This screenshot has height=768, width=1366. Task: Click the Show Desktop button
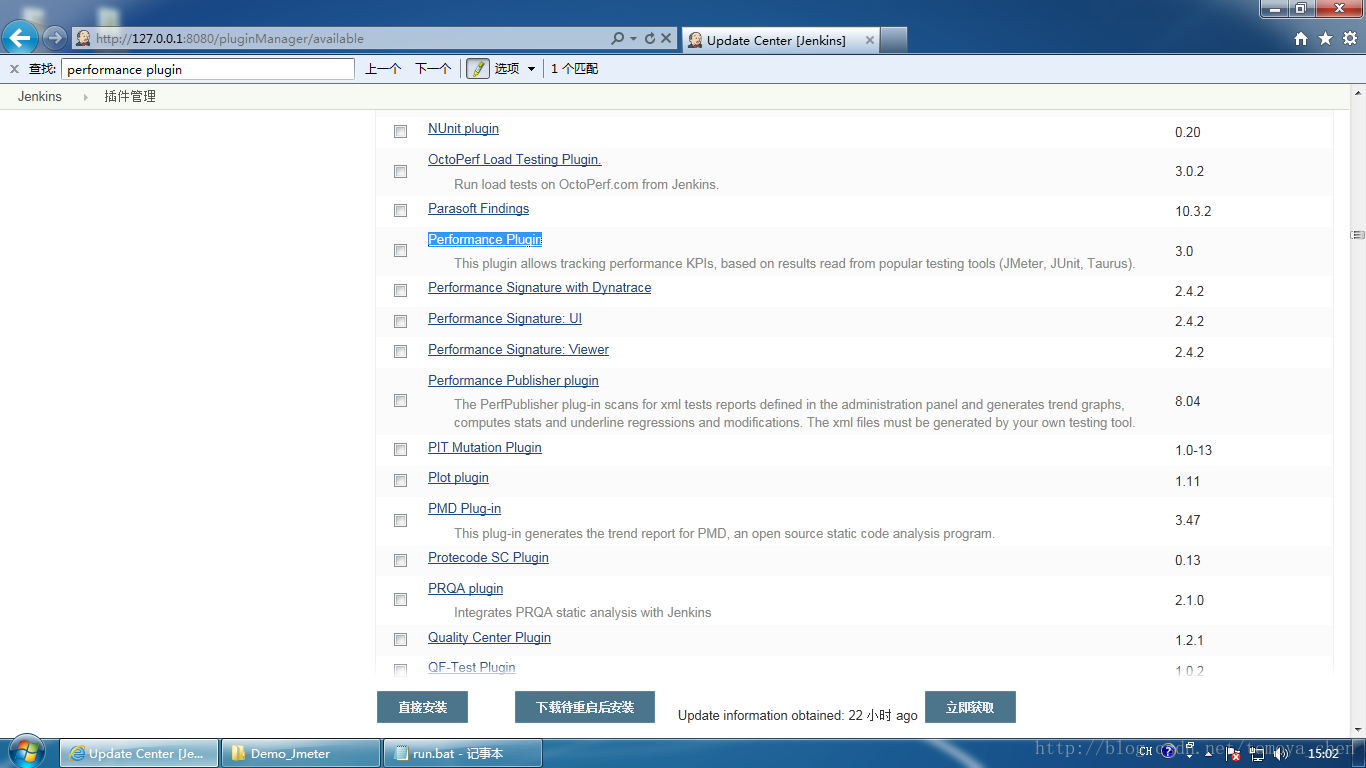coord(1359,753)
